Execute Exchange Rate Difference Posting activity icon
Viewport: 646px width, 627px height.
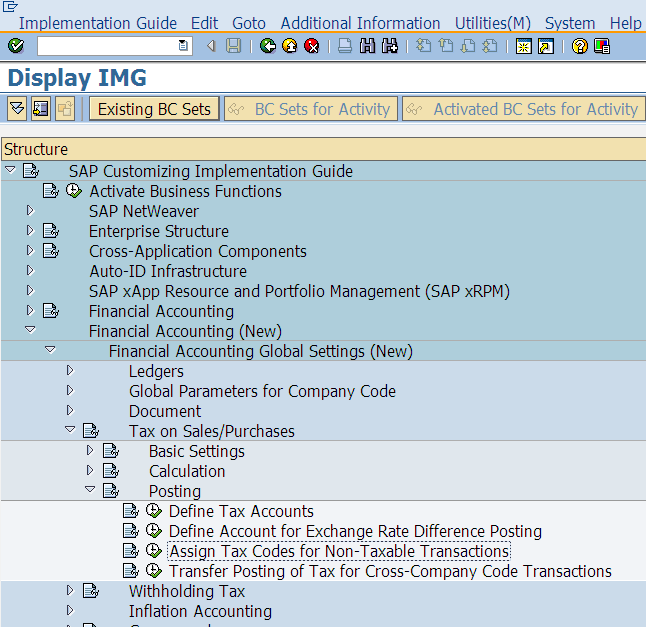click(154, 531)
